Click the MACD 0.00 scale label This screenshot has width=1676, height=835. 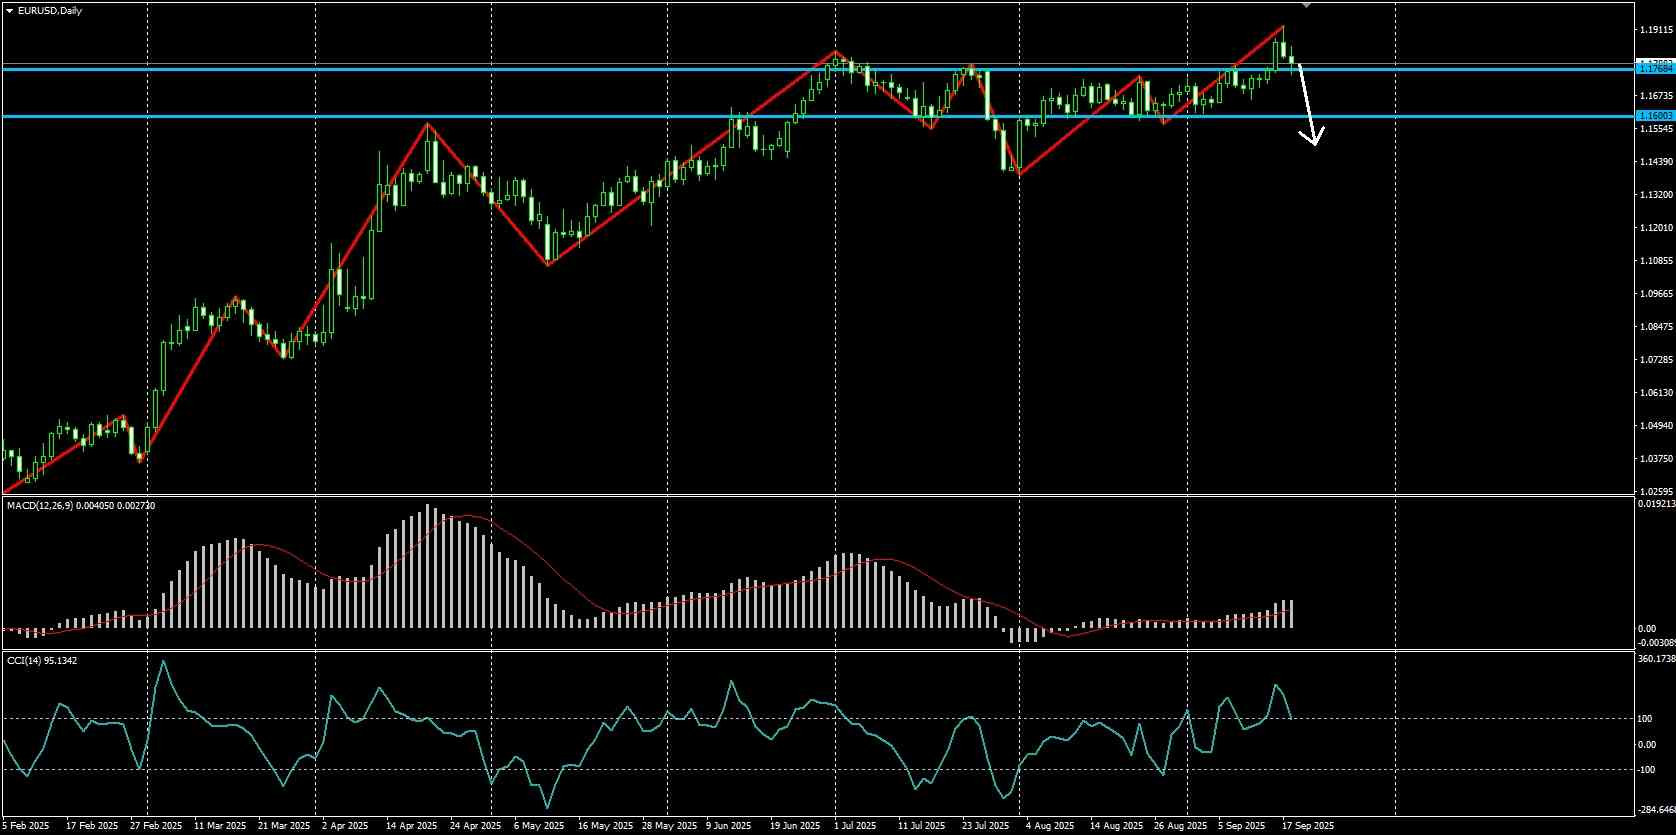pos(1647,628)
